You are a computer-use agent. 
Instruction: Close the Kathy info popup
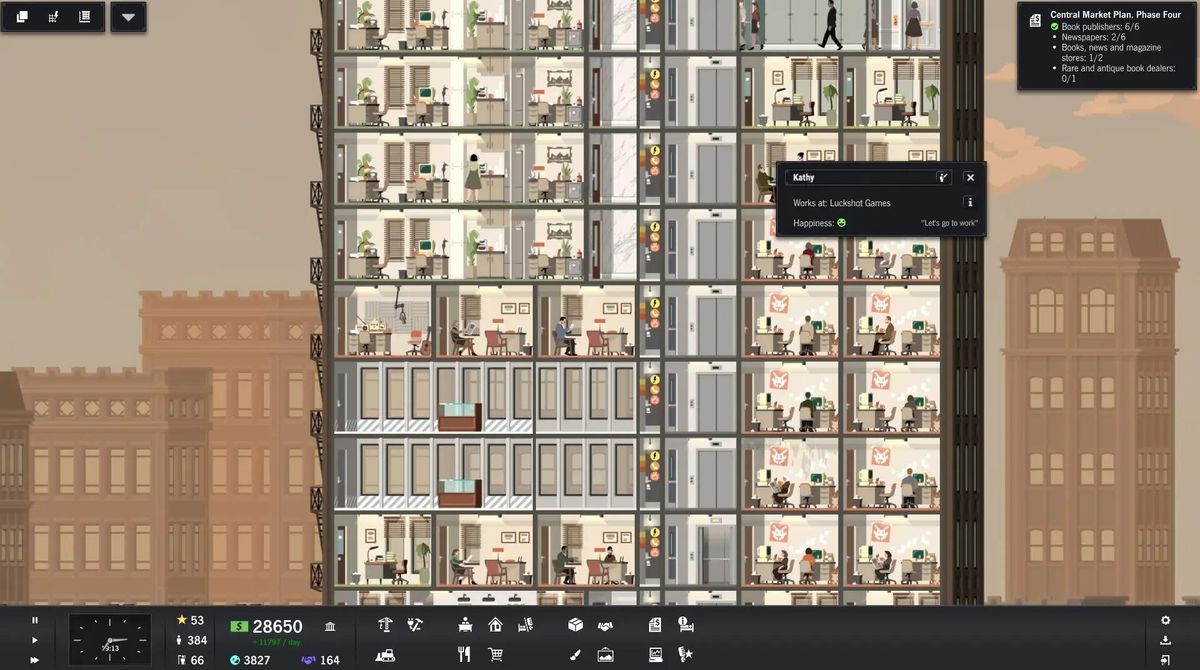(x=969, y=177)
